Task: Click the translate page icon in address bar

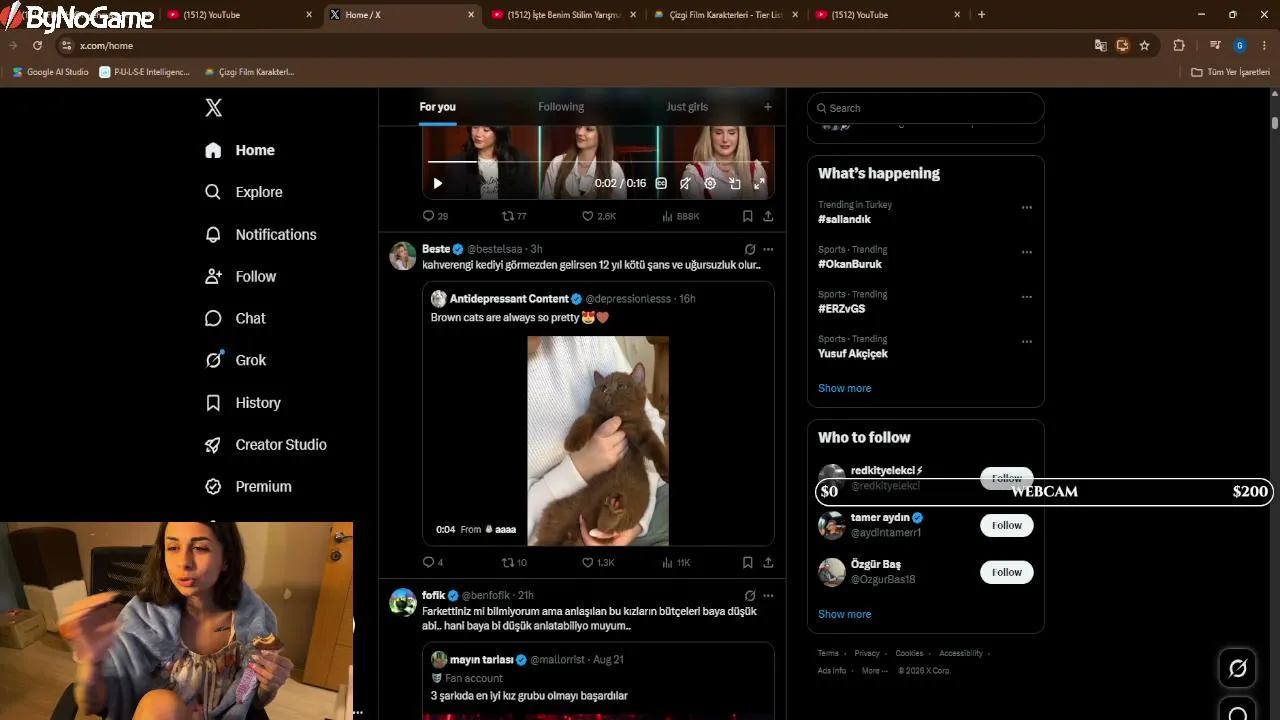Action: (x=1100, y=45)
